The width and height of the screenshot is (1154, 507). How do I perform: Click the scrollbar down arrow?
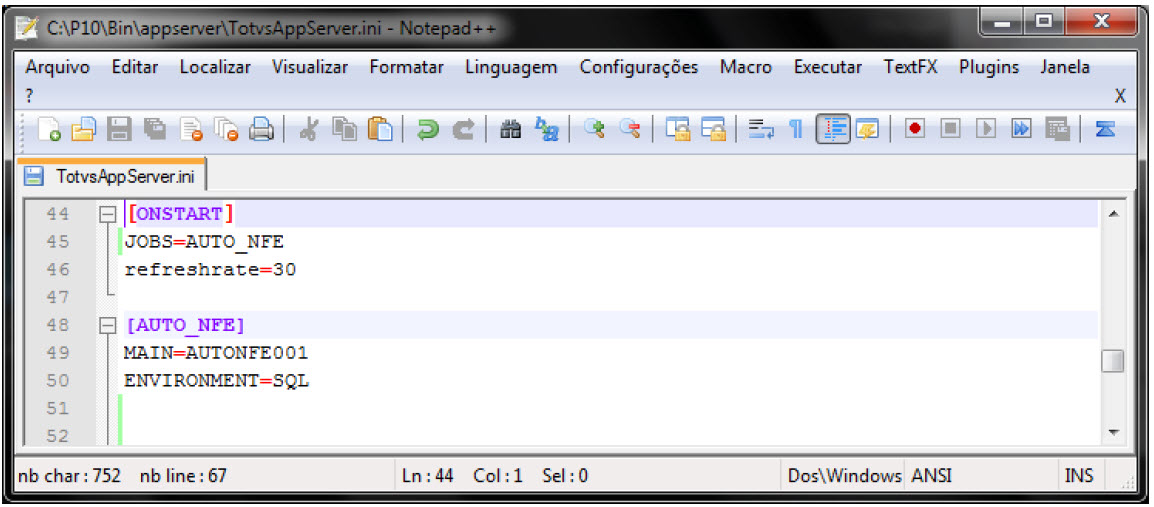(1112, 432)
